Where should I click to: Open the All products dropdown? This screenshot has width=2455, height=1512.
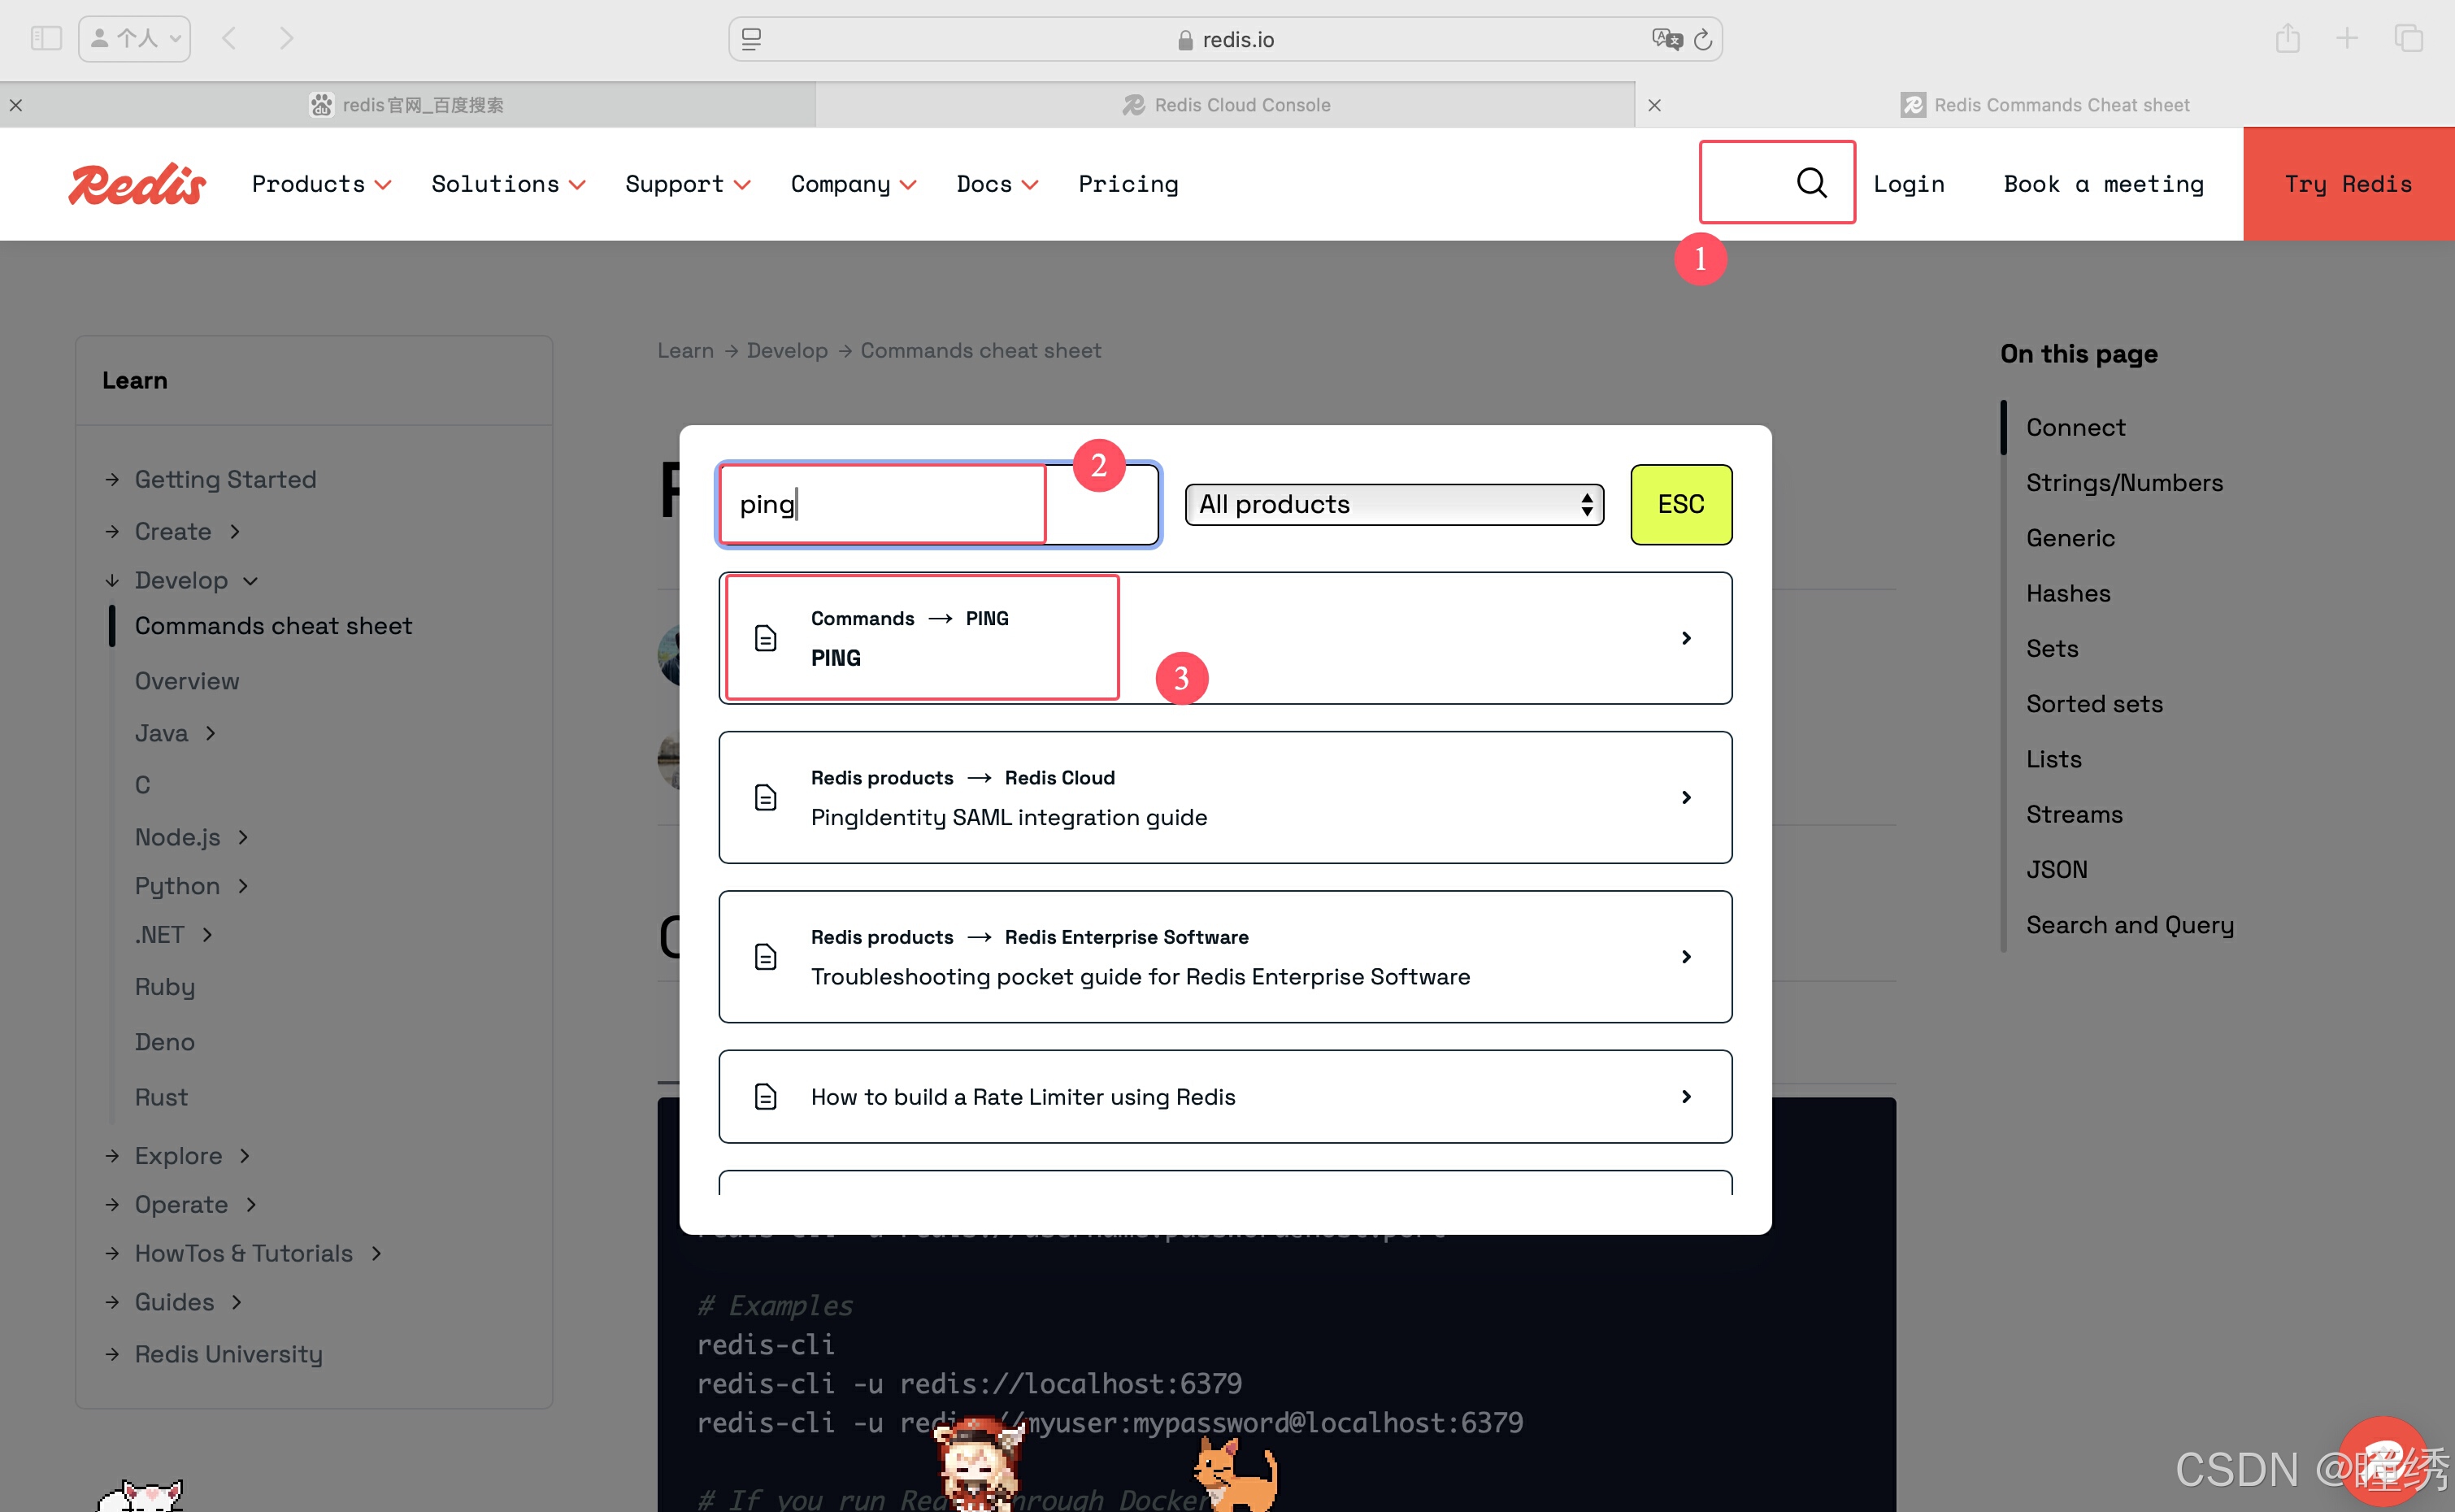(1393, 504)
